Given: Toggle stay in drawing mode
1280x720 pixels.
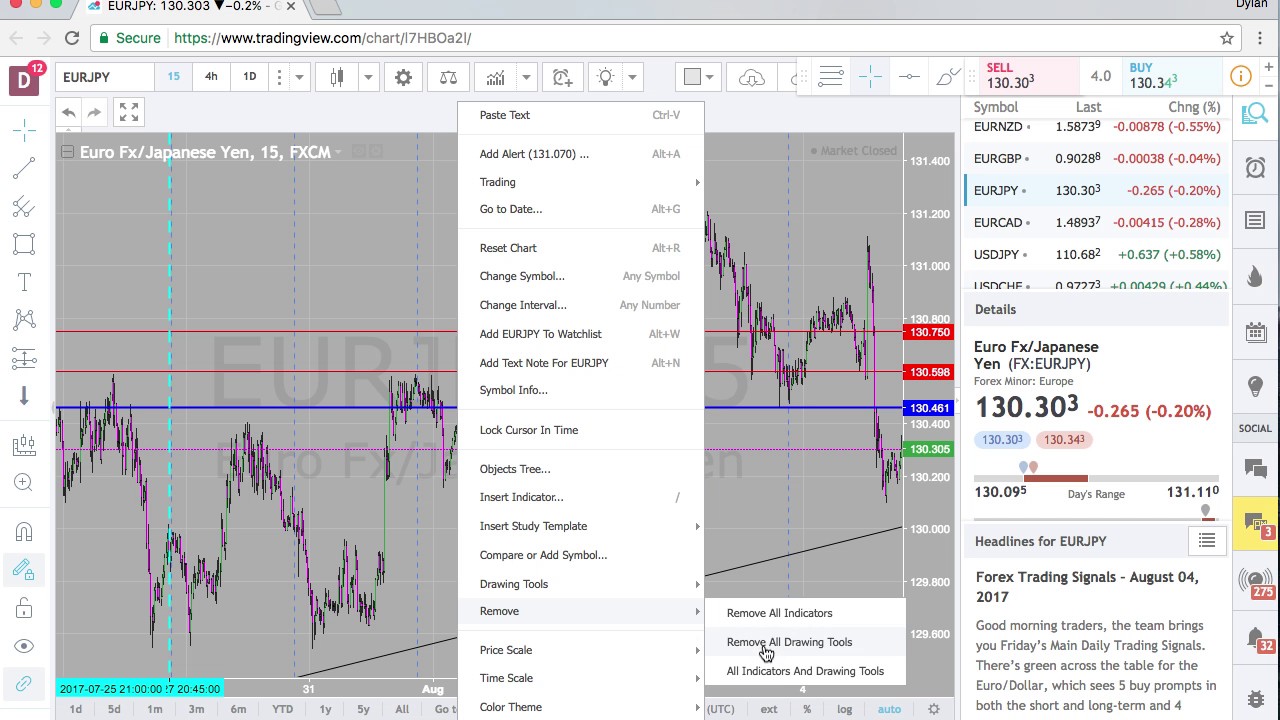Looking at the screenshot, I should pos(24,570).
